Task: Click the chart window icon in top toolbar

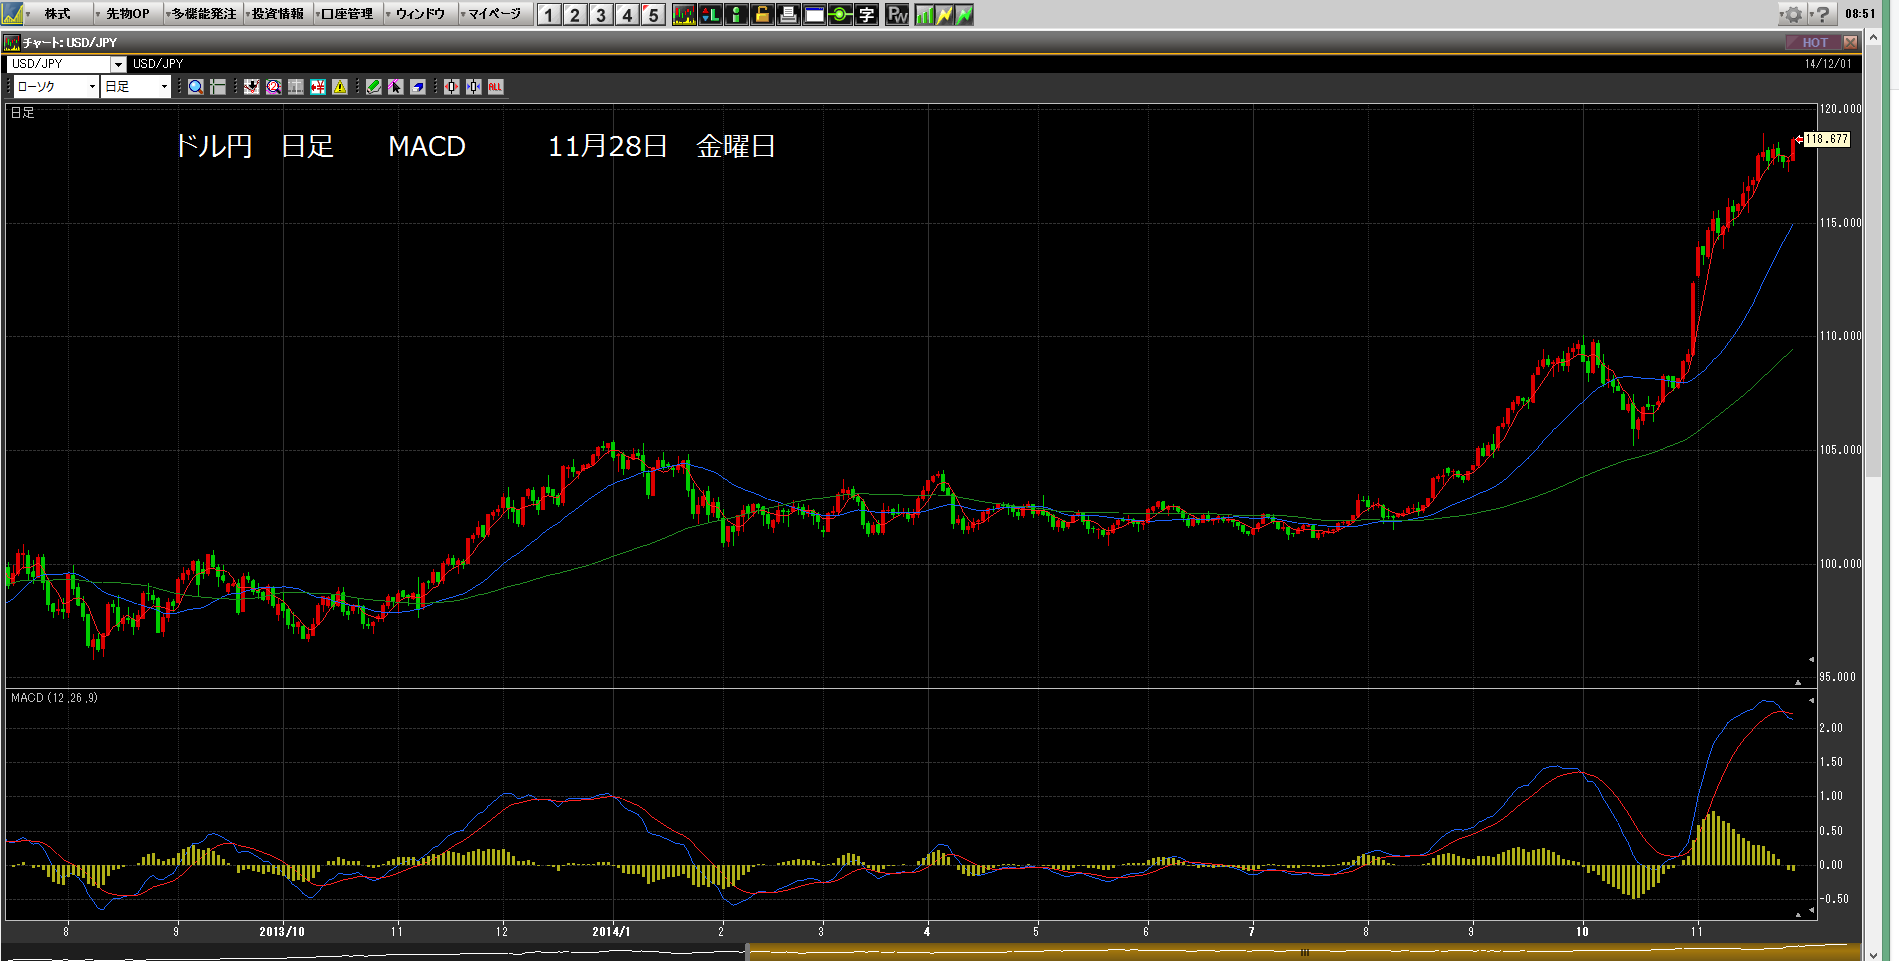Action: tap(684, 15)
